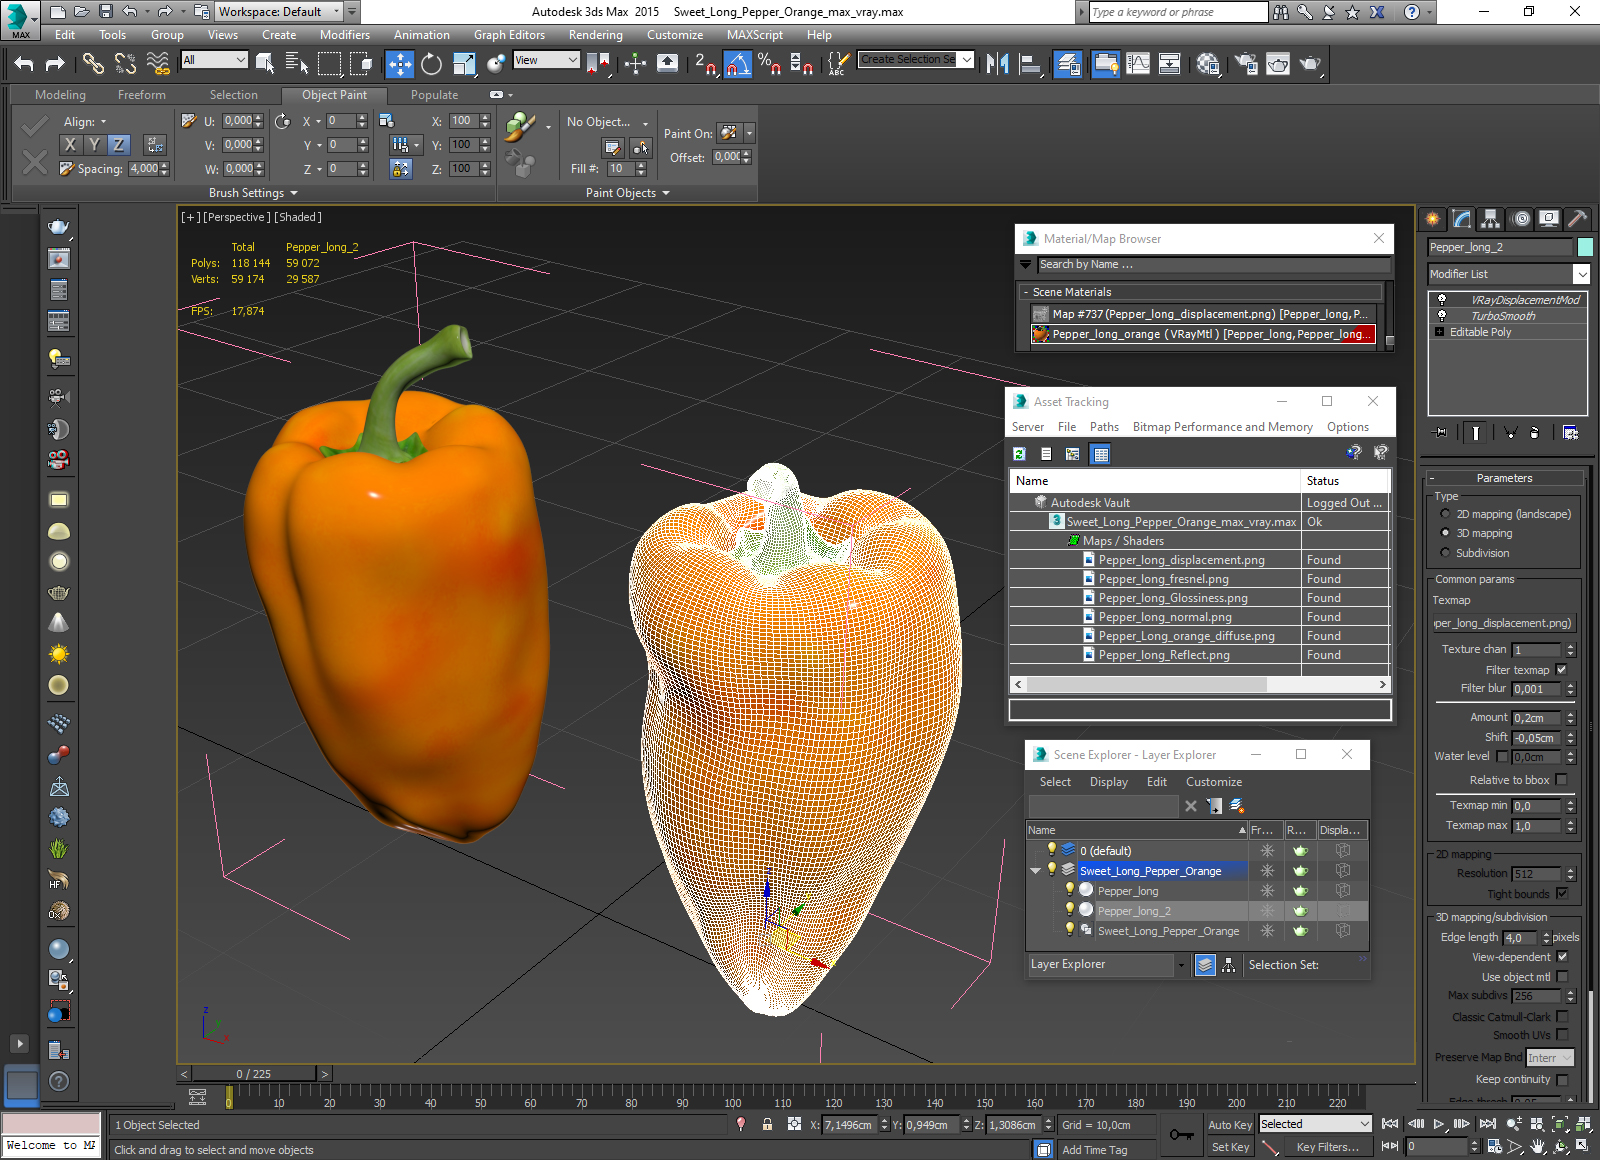1600x1160 pixels.
Task: Expand the Brush Settings panel arrow
Action: click(x=293, y=193)
